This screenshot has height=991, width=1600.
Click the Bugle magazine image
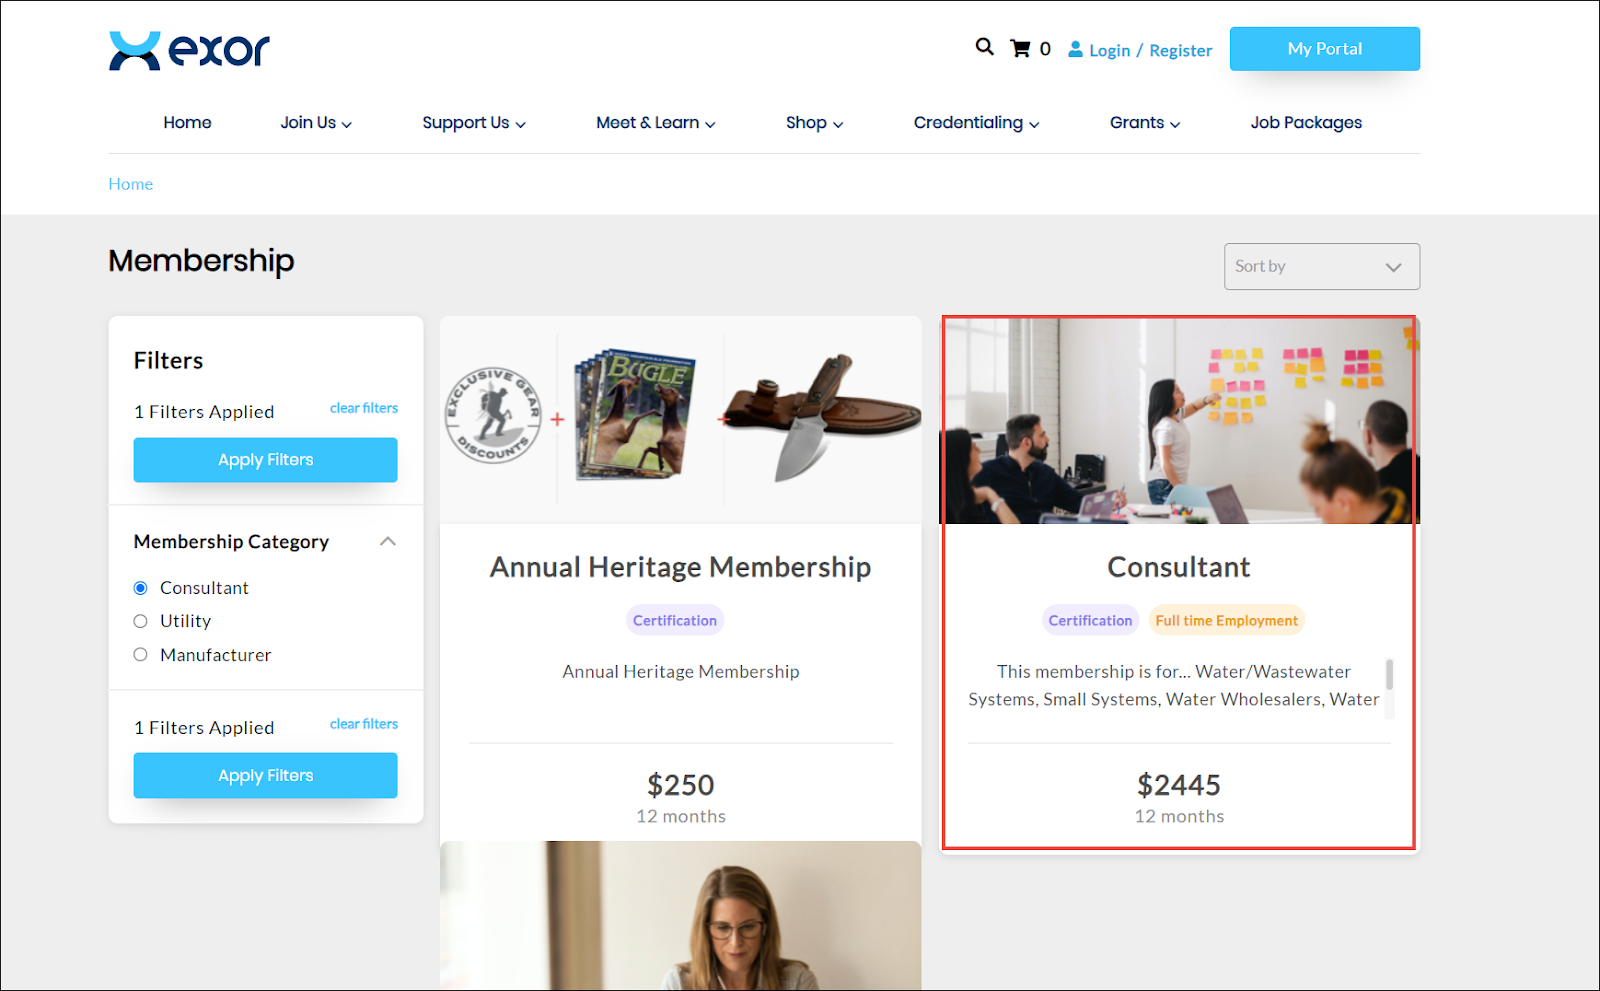tap(636, 414)
